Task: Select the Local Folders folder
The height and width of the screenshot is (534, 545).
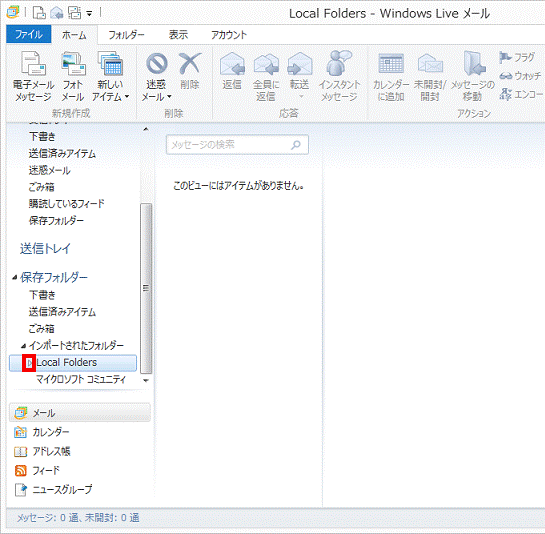Action: coord(73,363)
